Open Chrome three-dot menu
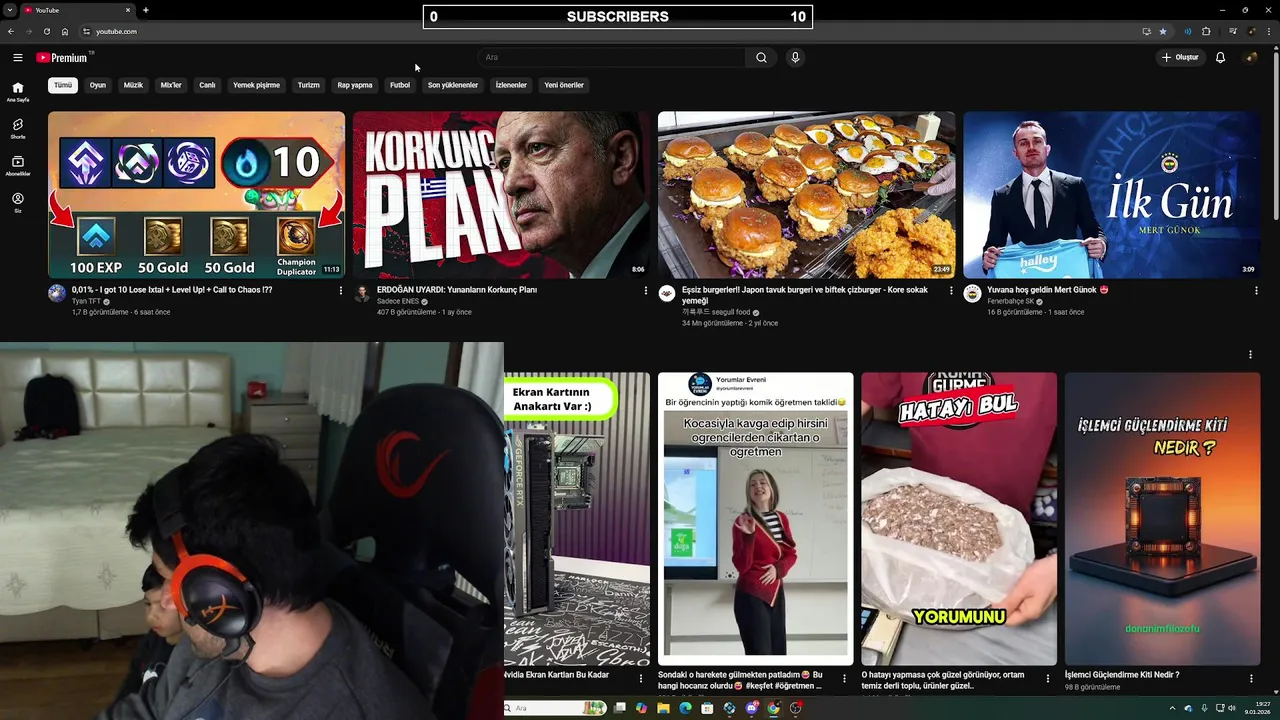 click(x=1267, y=31)
